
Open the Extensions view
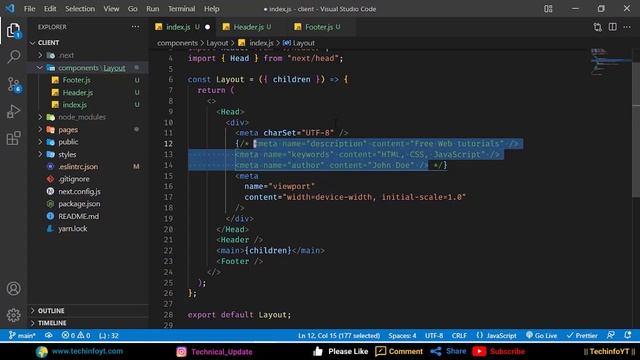click(13, 138)
